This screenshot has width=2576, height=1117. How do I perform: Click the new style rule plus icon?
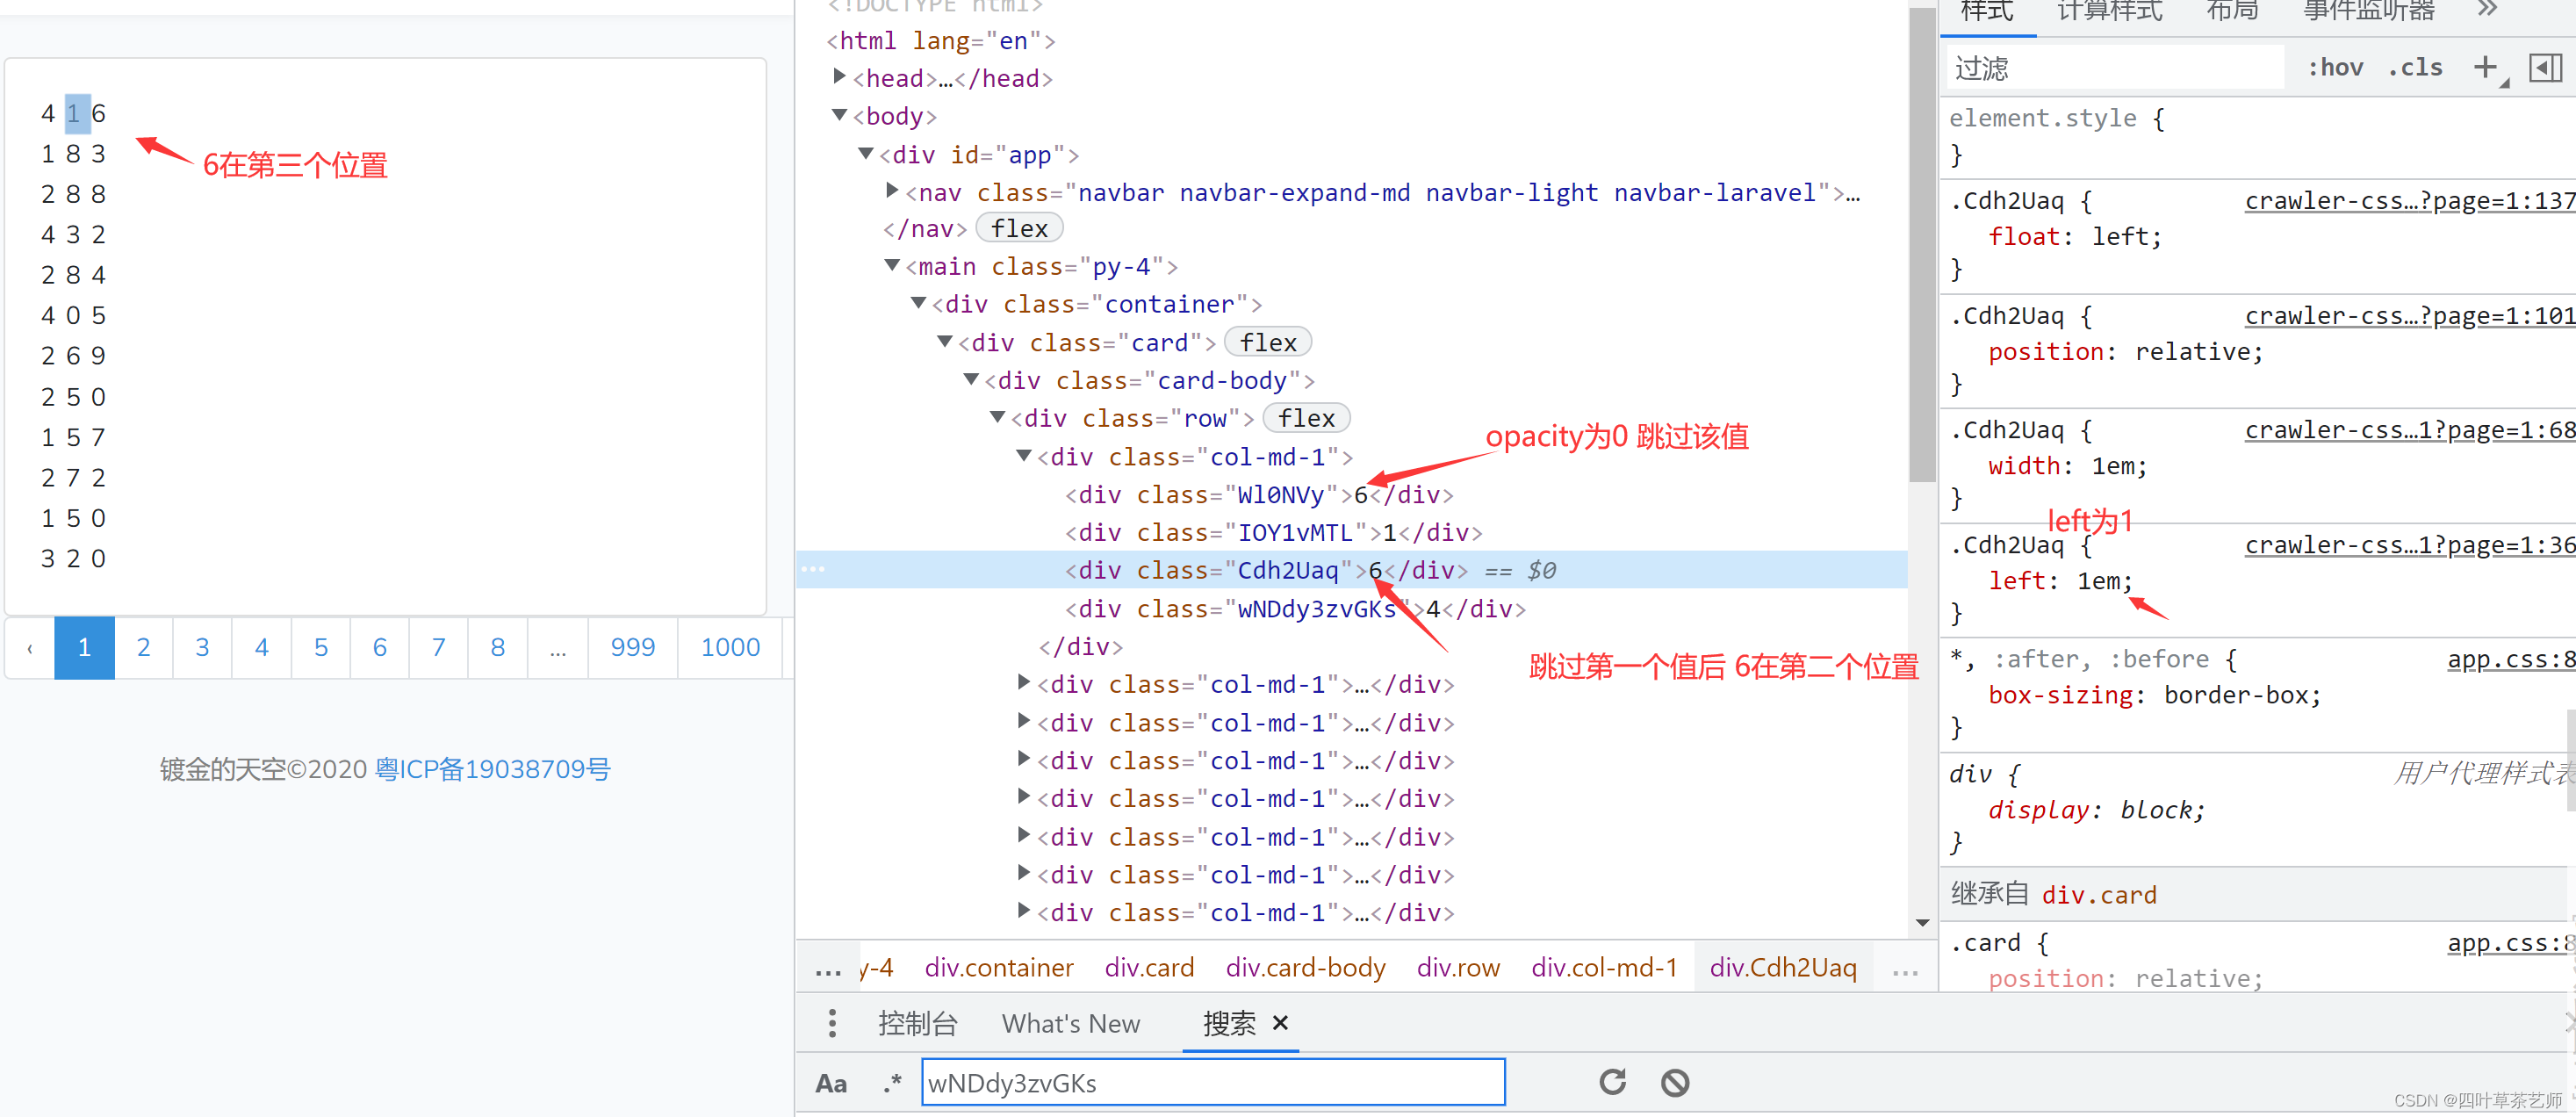[x=2485, y=67]
